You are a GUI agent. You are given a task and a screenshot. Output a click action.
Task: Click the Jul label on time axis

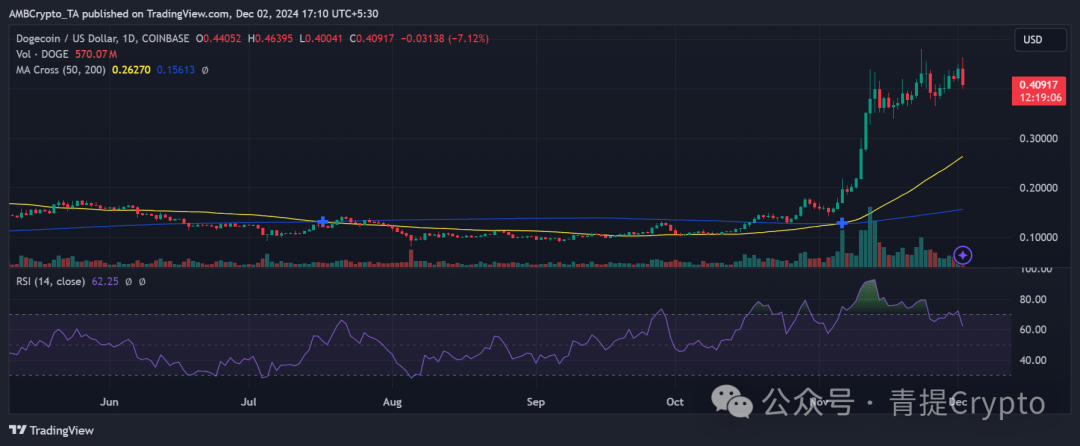250,402
